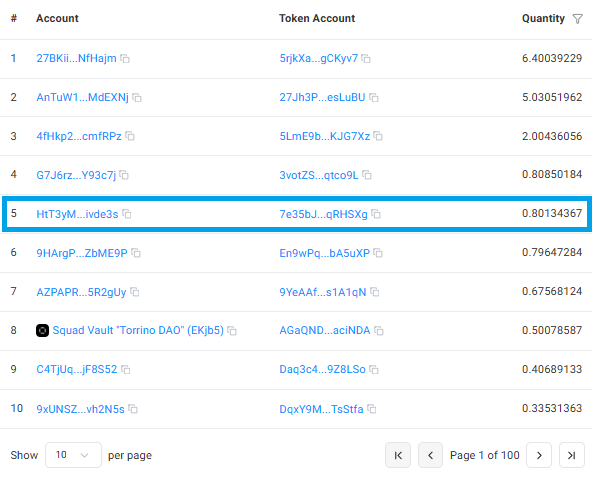Select quantity value 2.00436056

[552, 136]
